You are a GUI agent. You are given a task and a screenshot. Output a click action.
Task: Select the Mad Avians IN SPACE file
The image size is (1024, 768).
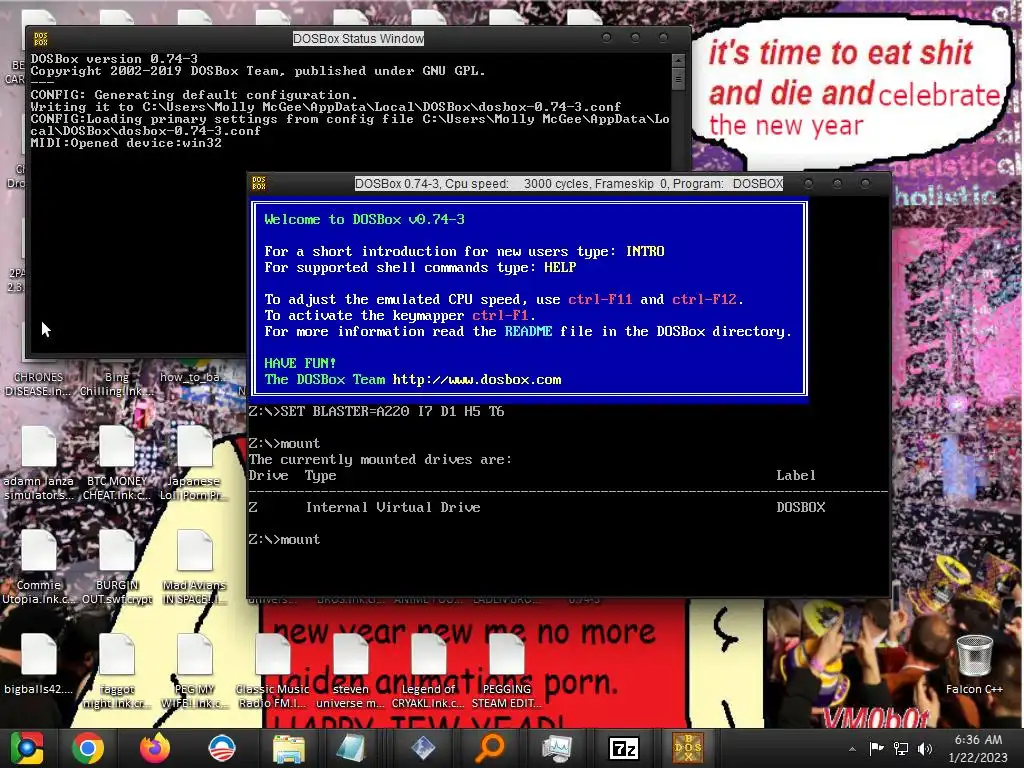(194, 567)
